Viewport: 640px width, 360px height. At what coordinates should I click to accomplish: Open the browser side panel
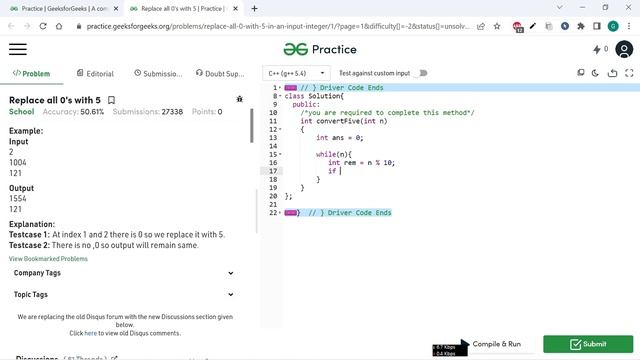597,26
